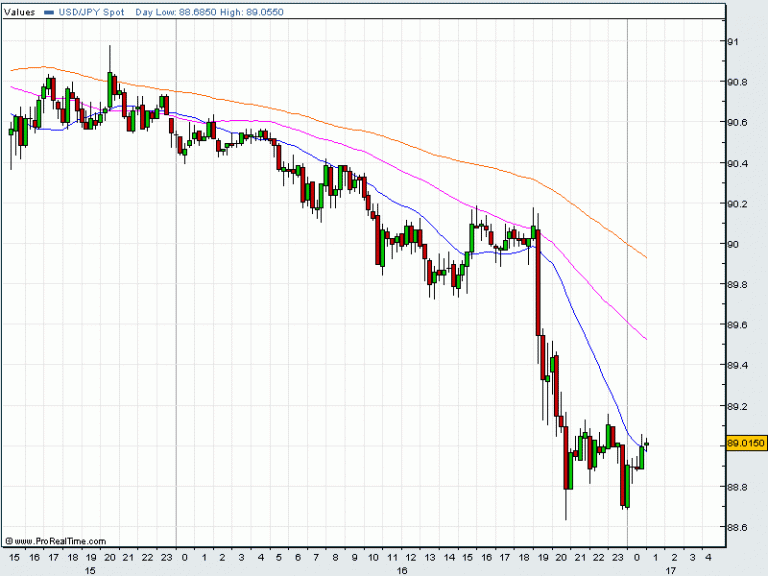Click the Day Low/High readout text
768x576 pixels.
tap(201, 11)
